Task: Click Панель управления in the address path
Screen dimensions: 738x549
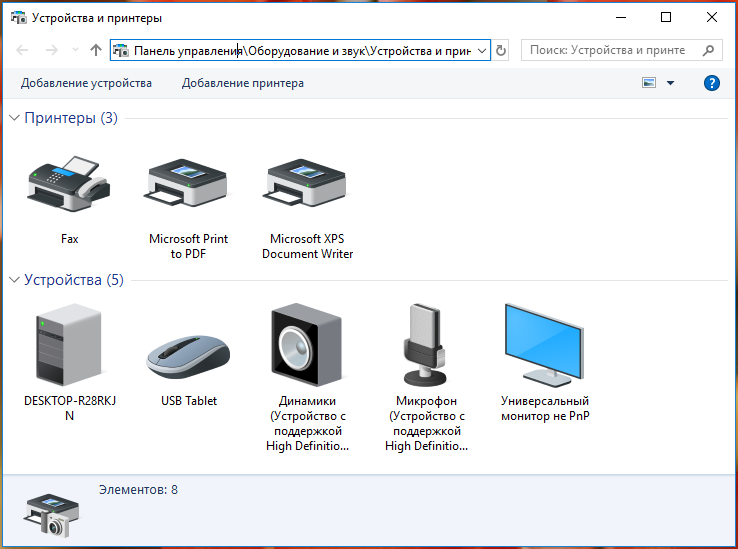Action: 188,50
